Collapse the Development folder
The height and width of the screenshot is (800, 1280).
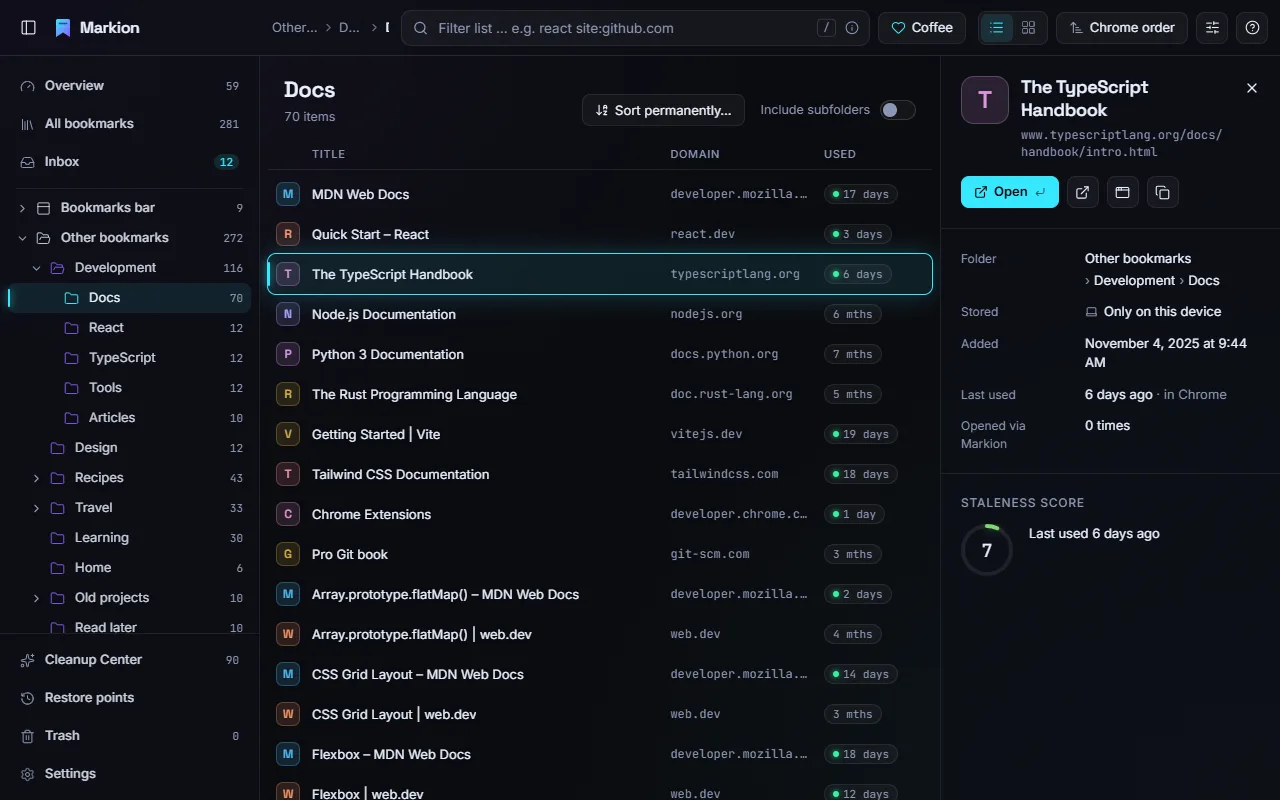(x=36, y=268)
